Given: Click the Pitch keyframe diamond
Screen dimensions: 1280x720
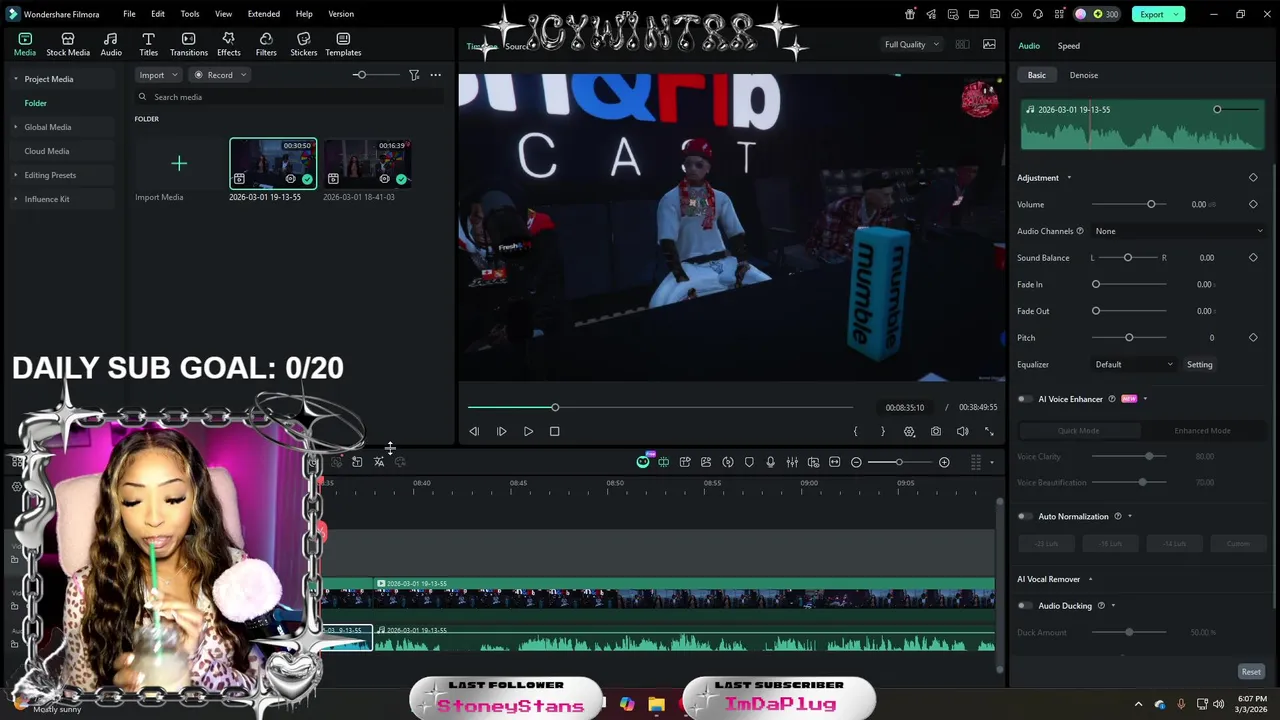Looking at the screenshot, I should click(1253, 337).
